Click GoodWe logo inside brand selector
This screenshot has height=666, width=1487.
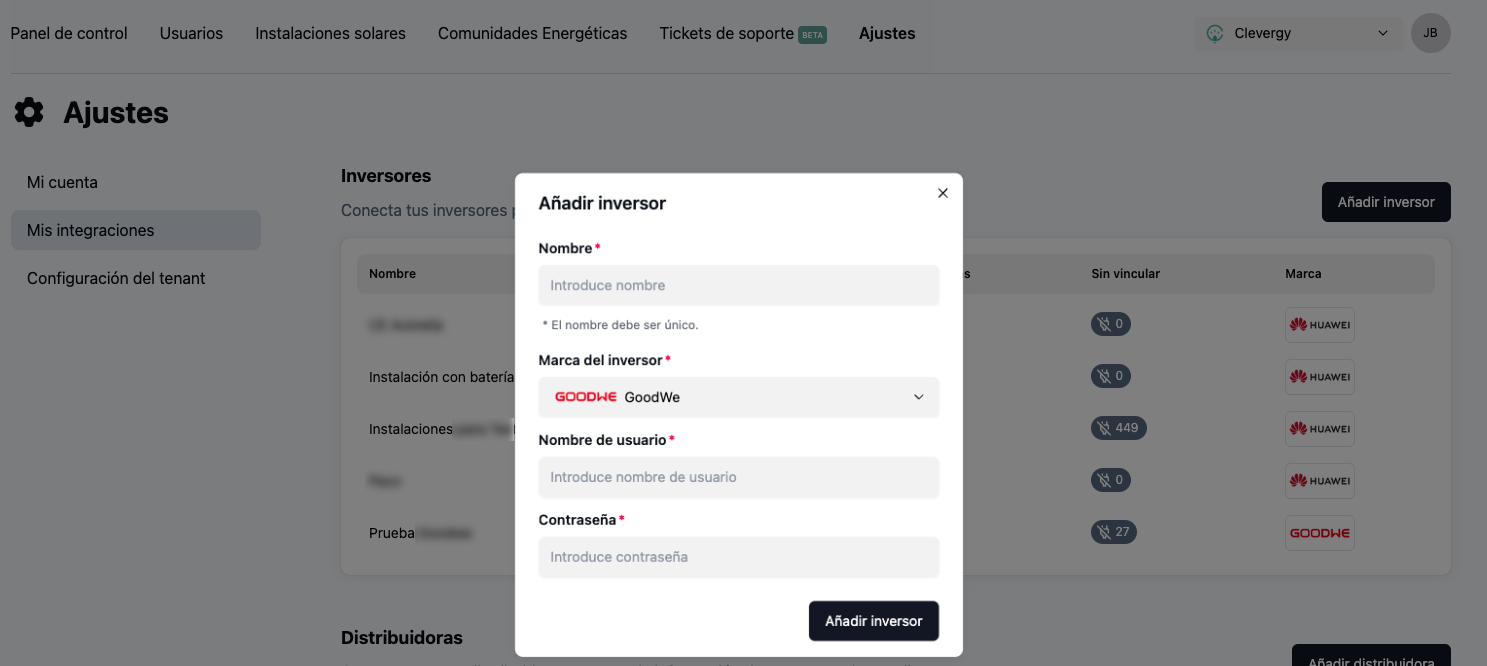click(586, 397)
